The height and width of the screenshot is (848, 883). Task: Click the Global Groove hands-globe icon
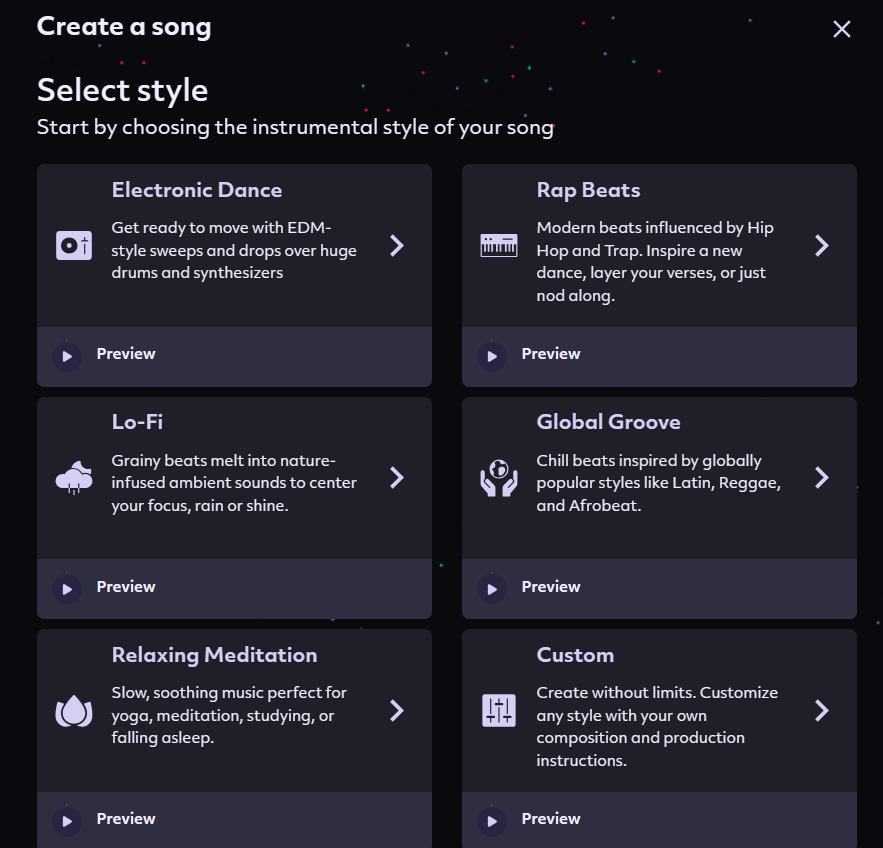click(499, 478)
